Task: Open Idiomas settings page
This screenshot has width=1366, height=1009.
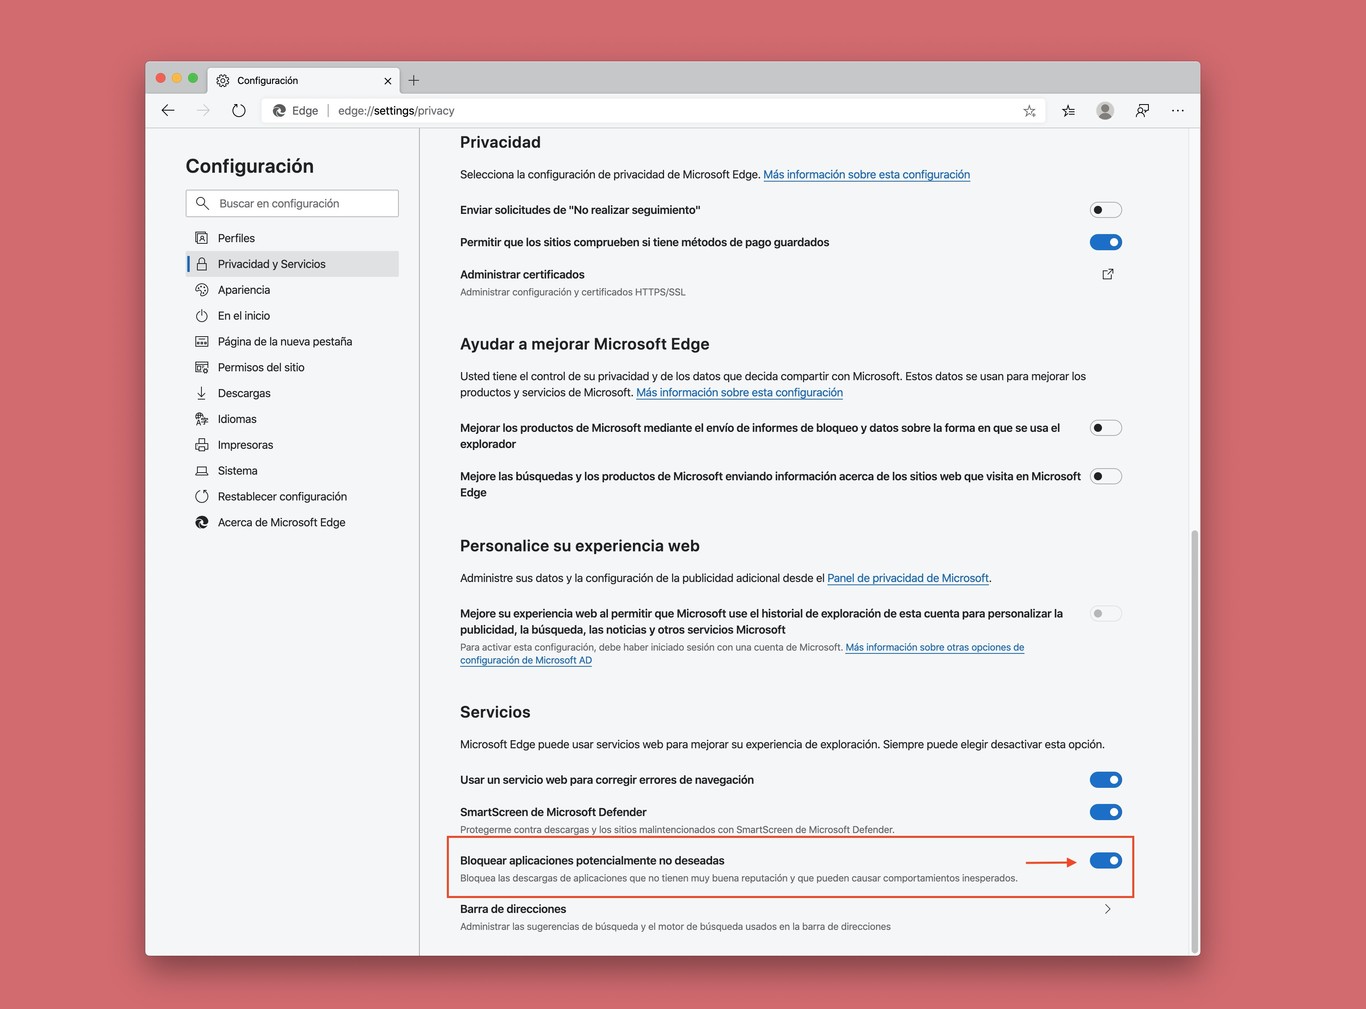Action: [293, 419]
